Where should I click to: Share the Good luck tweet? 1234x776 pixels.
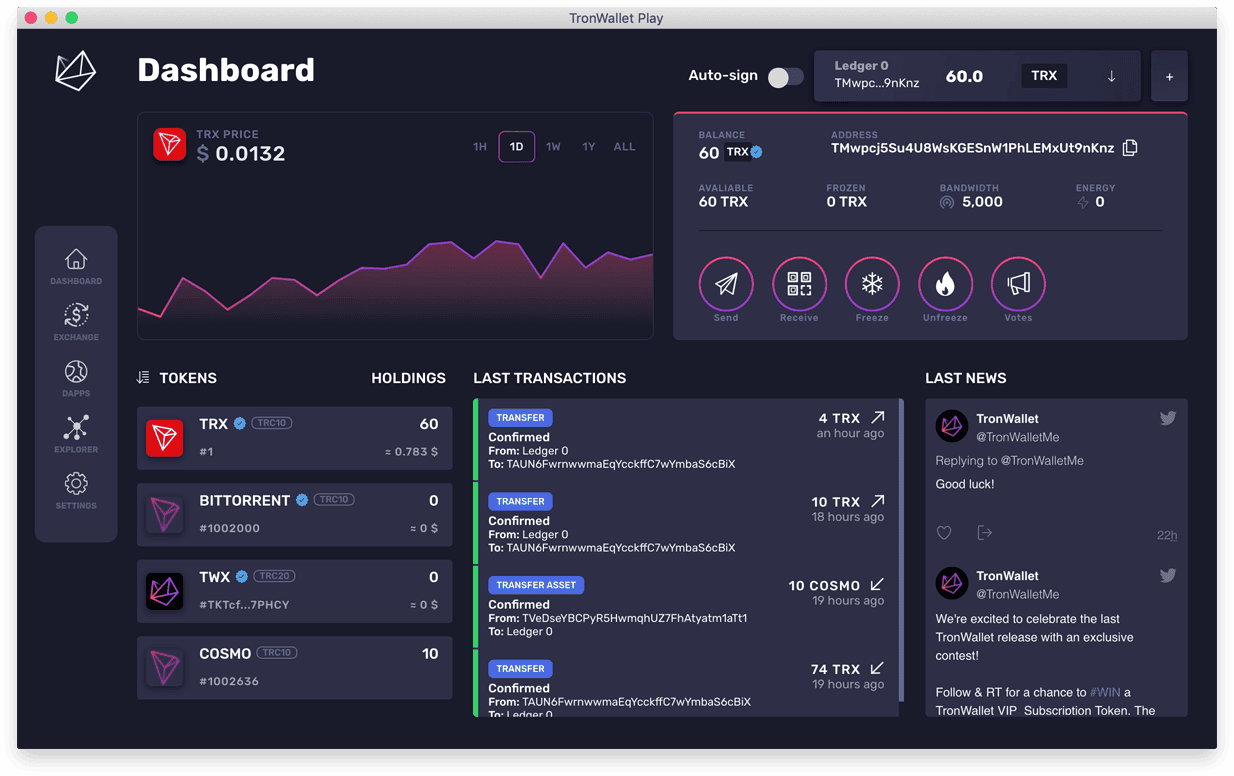coord(985,533)
